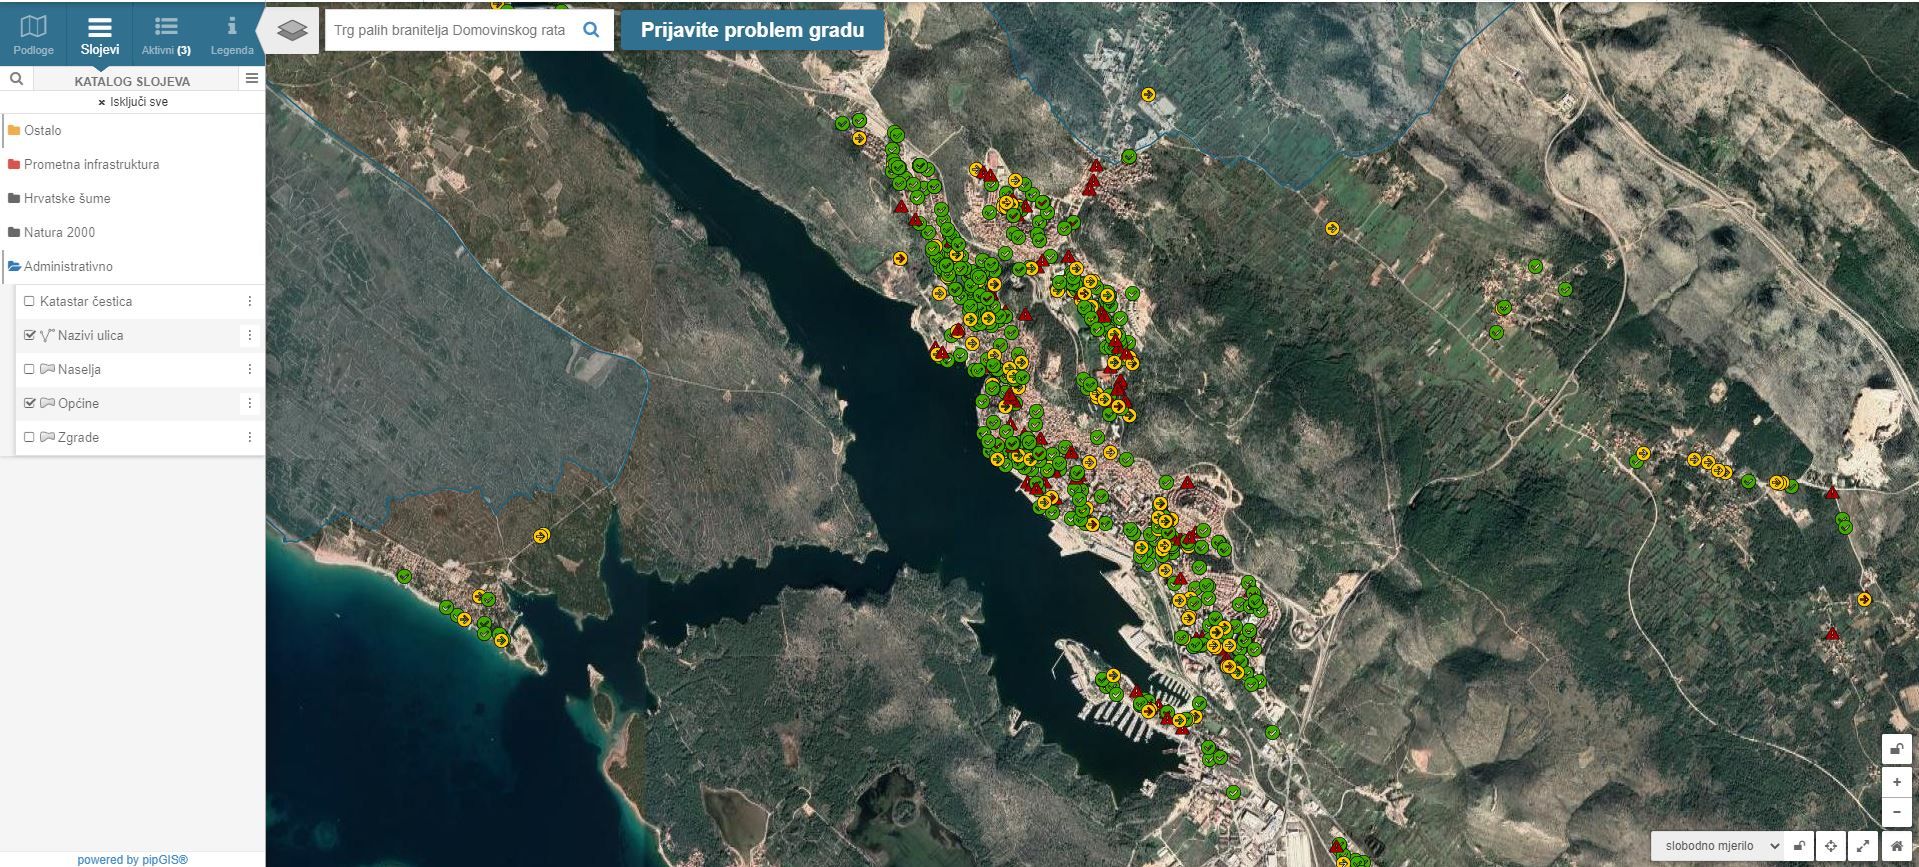
Task: Click Isključi sve to disable all layers
Action: pyautogui.click(x=132, y=102)
